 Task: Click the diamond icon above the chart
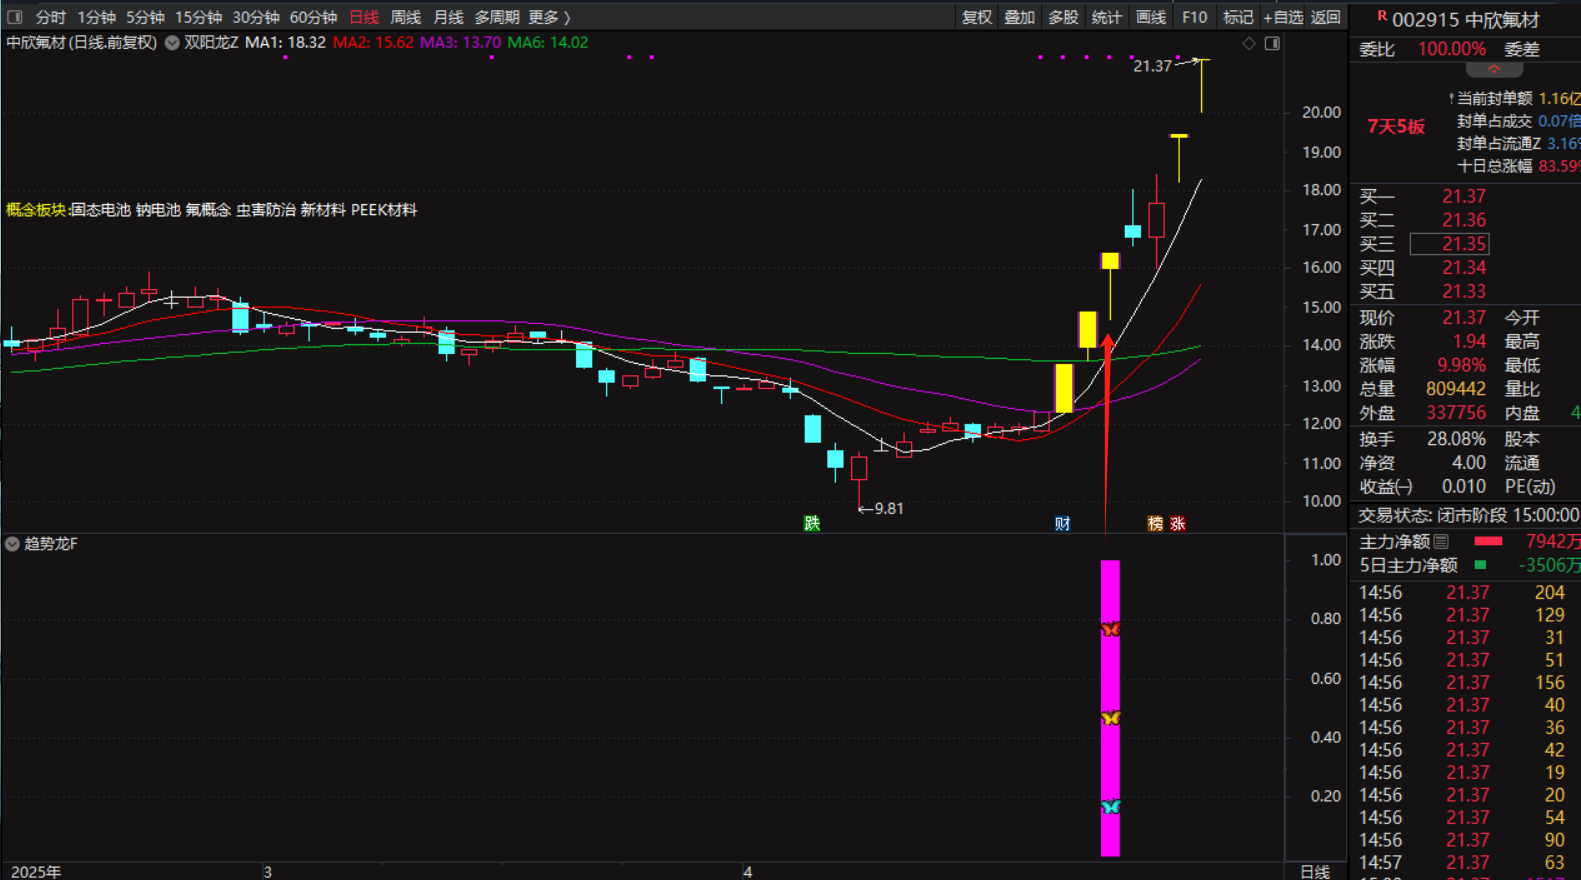click(x=1249, y=43)
